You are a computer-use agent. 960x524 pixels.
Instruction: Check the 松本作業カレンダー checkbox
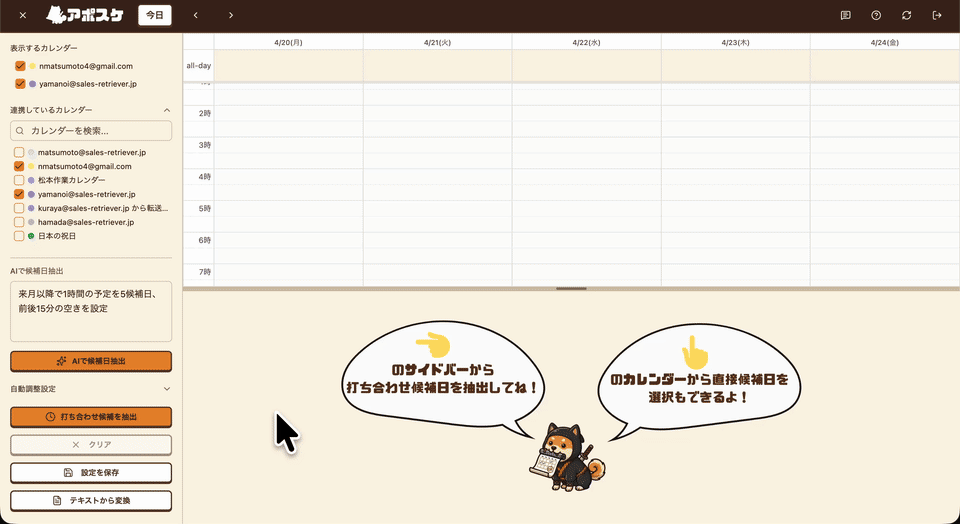coord(19,180)
